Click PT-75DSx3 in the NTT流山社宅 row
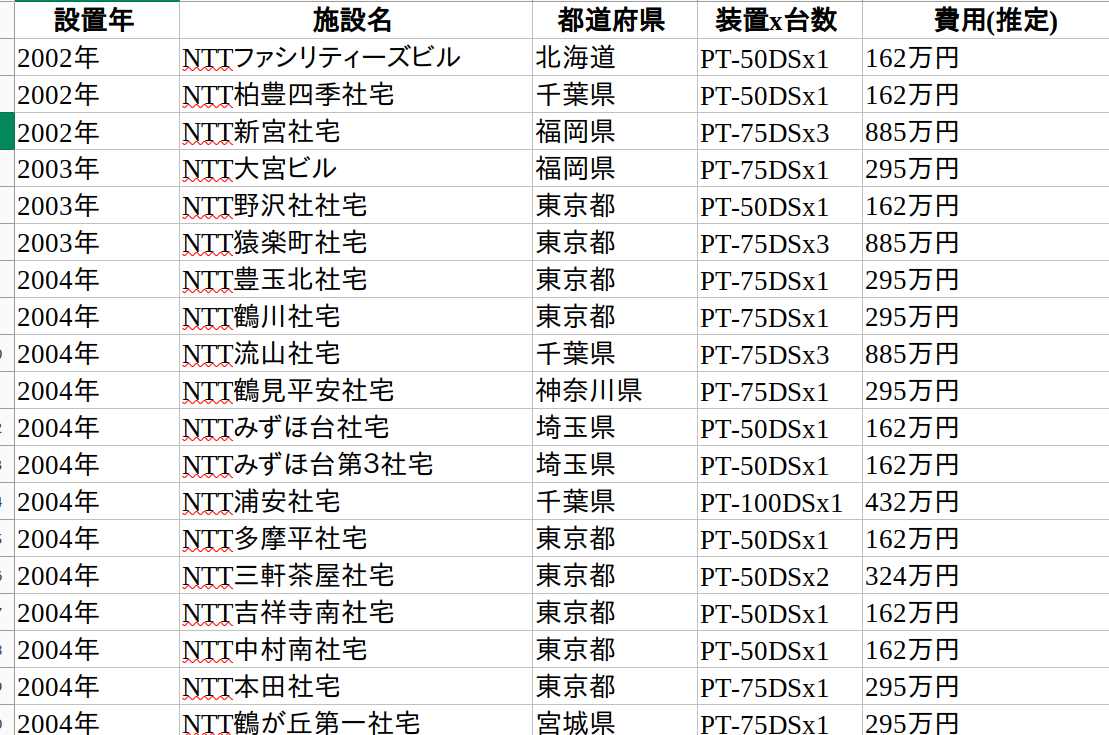This screenshot has width=1109, height=735. tap(779, 354)
